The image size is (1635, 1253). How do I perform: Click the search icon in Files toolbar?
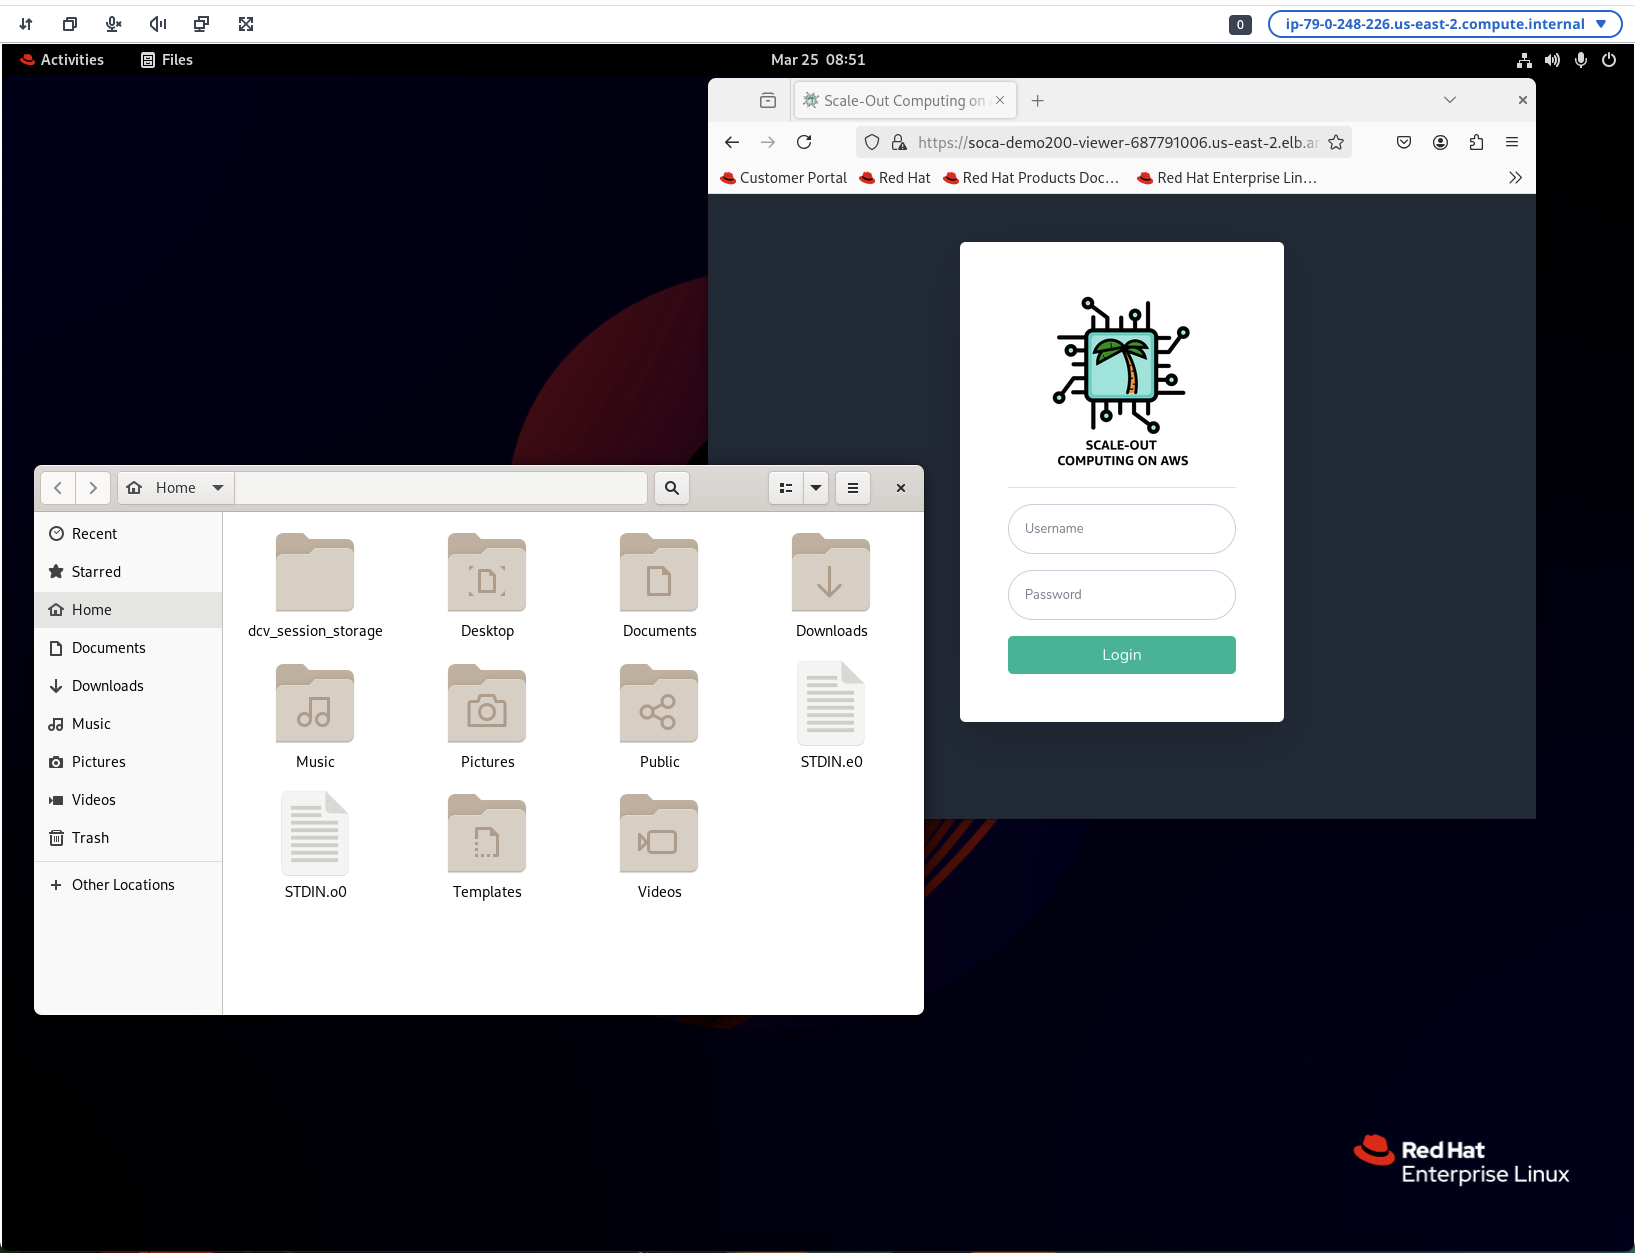(672, 488)
